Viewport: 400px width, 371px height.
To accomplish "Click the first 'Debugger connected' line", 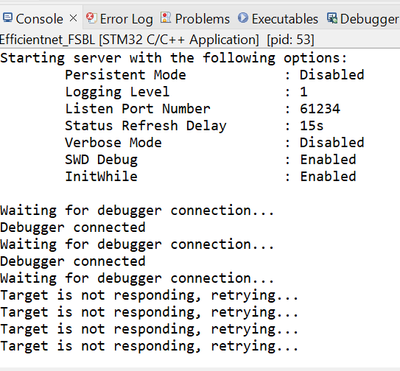I will [x=73, y=227].
